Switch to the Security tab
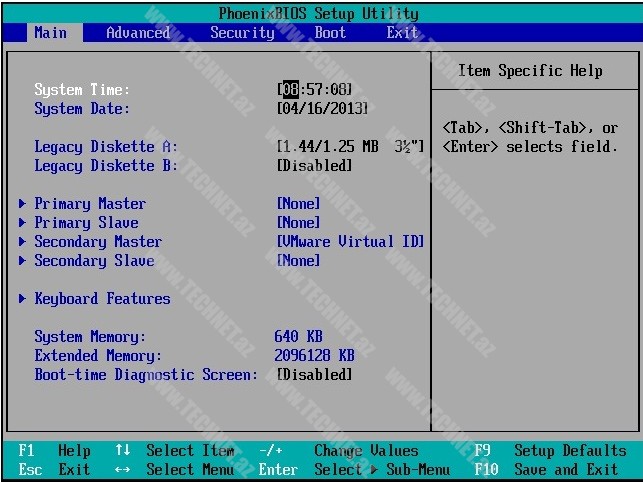 (242, 32)
